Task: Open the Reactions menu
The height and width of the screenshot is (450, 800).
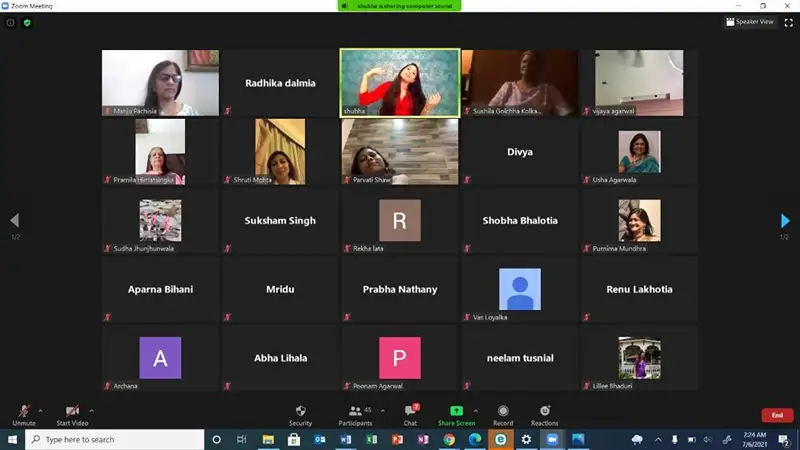Action: tap(544, 412)
